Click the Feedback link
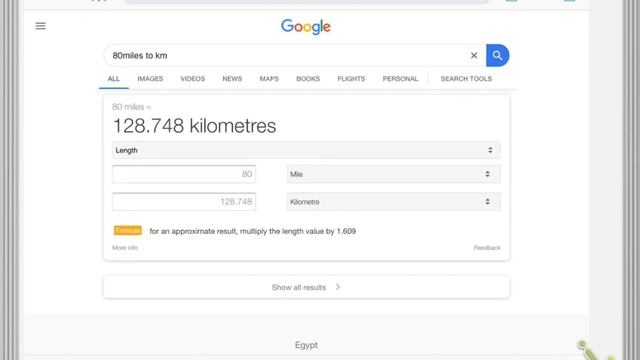This screenshot has height=360, width=640. point(487,248)
